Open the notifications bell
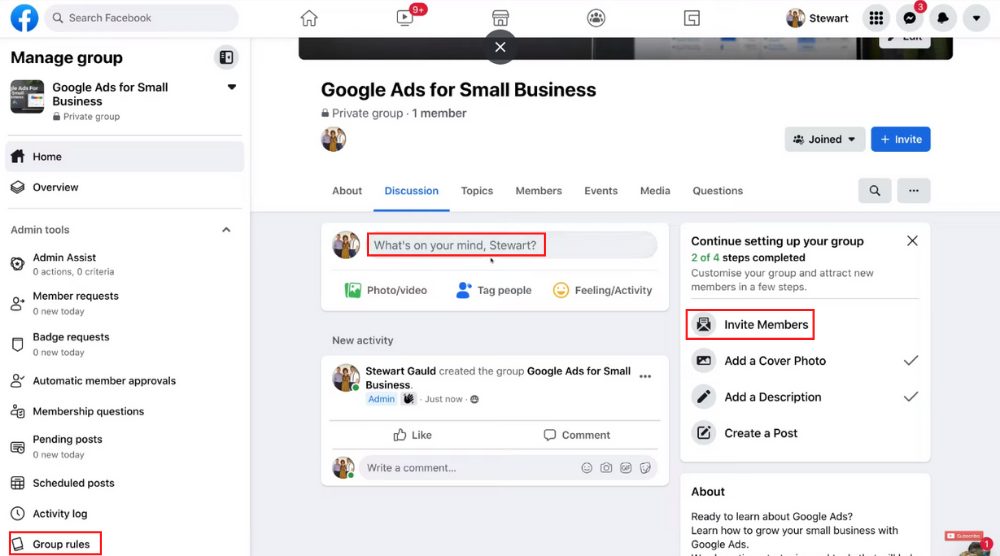This screenshot has height=556, width=1000. 943,18
